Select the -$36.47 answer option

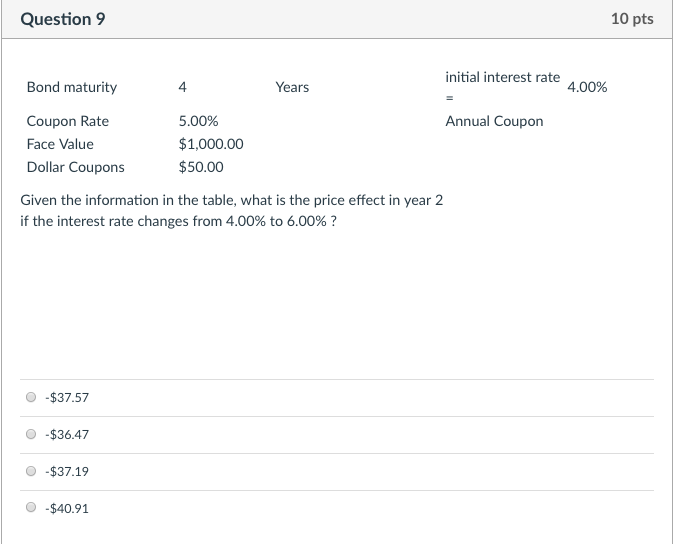pos(31,434)
